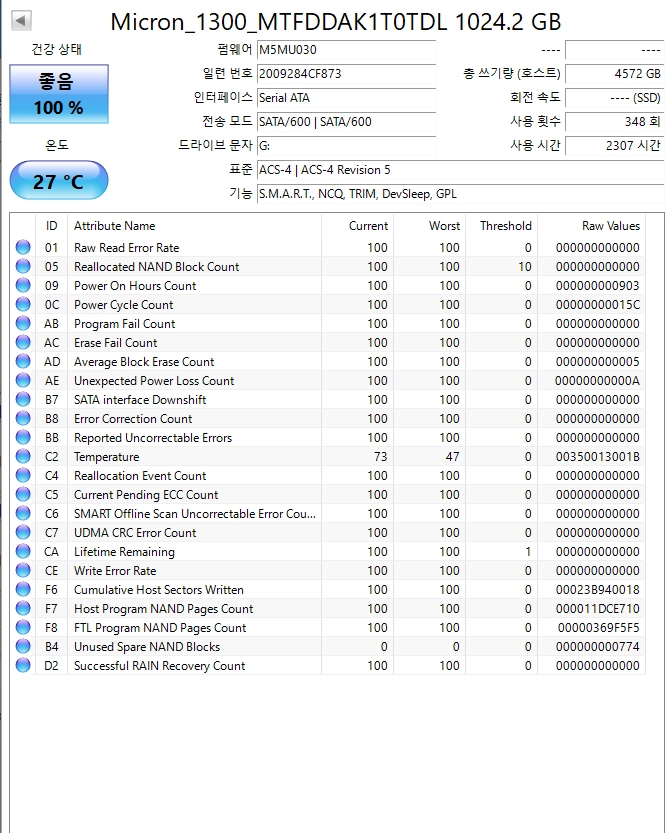Click status icon for SMART Offline Scan row
Viewport: 670px width, 833px height.
pos(23,513)
